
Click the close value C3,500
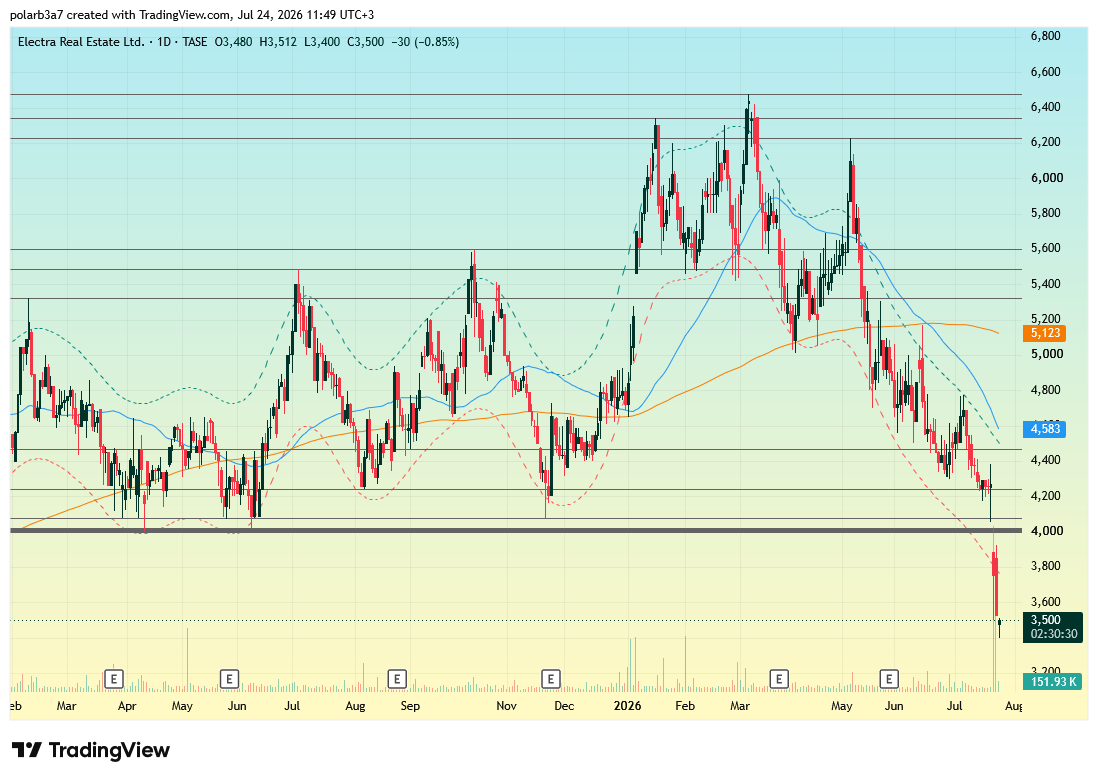click(366, 42)
